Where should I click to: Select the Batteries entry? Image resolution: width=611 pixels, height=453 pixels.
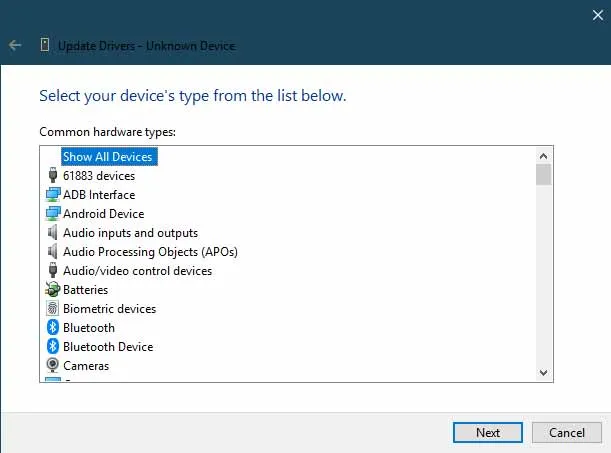(85, 290)
